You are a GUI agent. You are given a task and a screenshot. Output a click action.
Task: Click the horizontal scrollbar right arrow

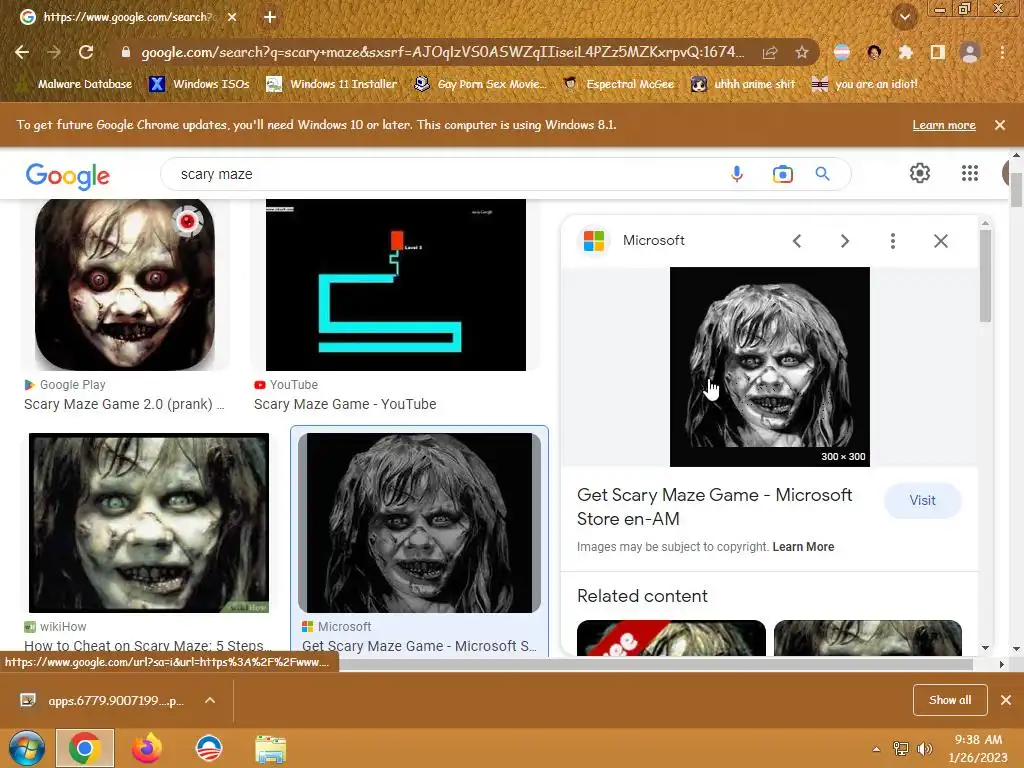[x=1001, y=664]
